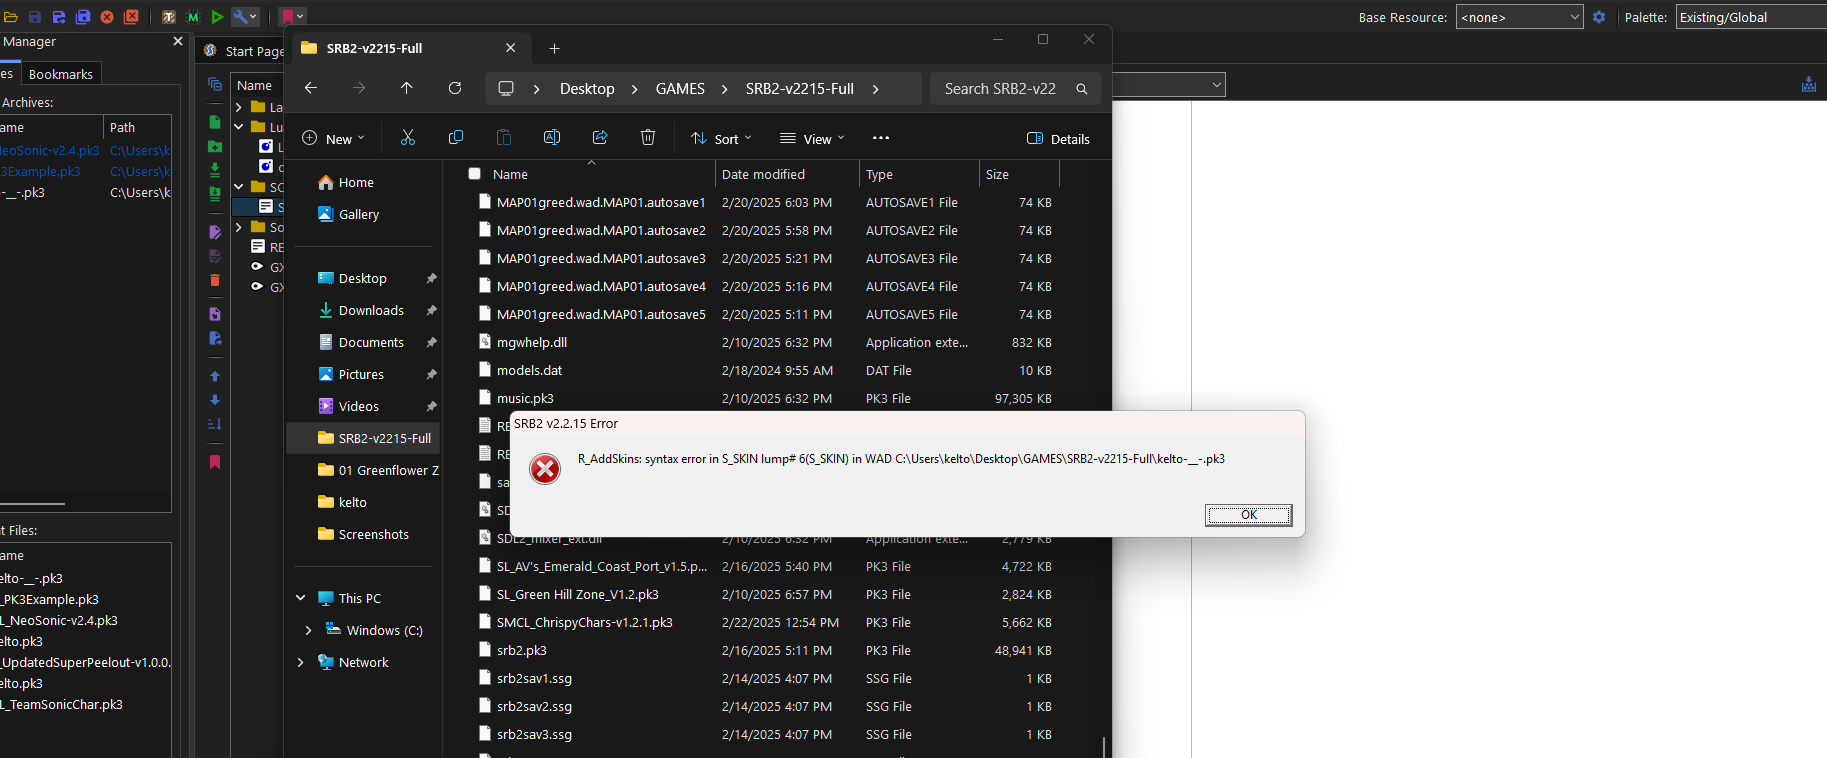Screen dimensions: 1827x758
Task: Toggle the Details pane button
Action: (x=1058, y=138)
